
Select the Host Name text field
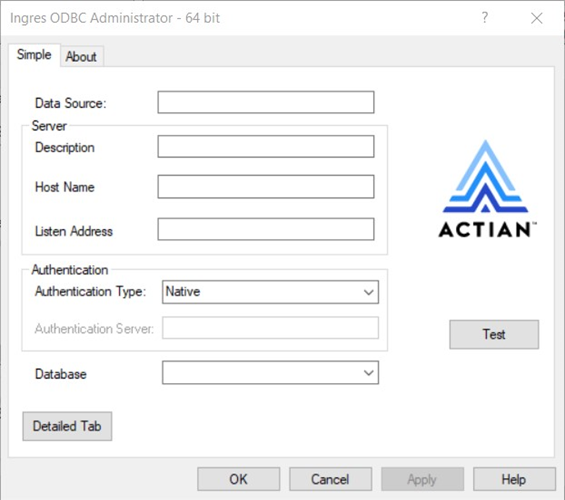(266, 187)
